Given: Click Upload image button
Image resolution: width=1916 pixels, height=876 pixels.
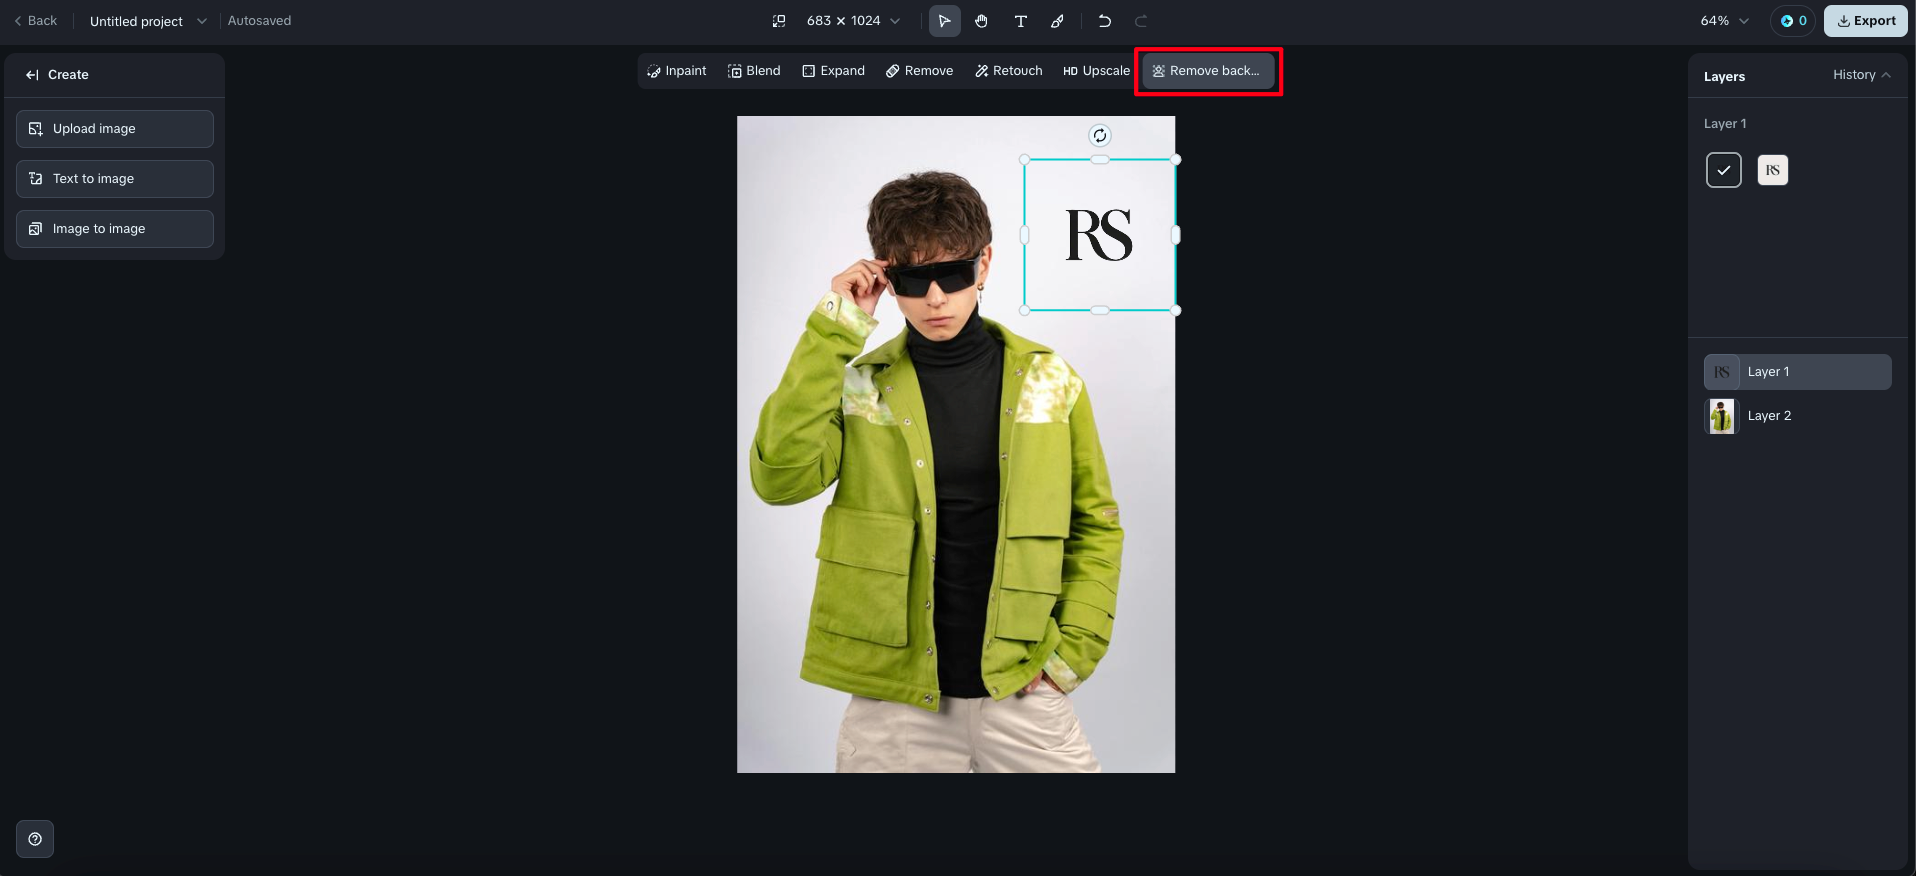Looking at the screenshot, I should coord(115,129).
